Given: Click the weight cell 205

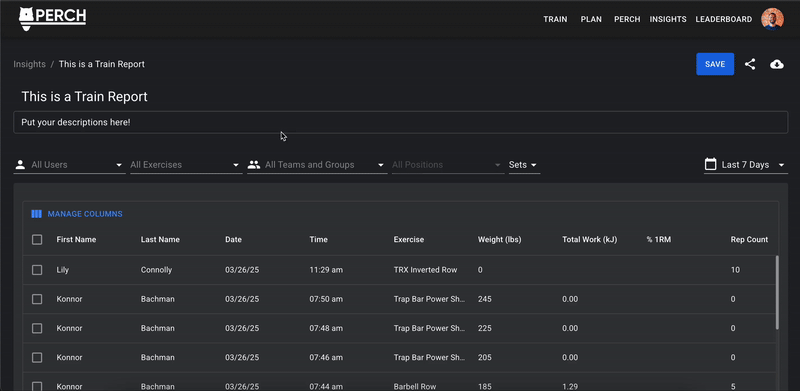Looking at the screenshot, I should click(x=485, y=357).
